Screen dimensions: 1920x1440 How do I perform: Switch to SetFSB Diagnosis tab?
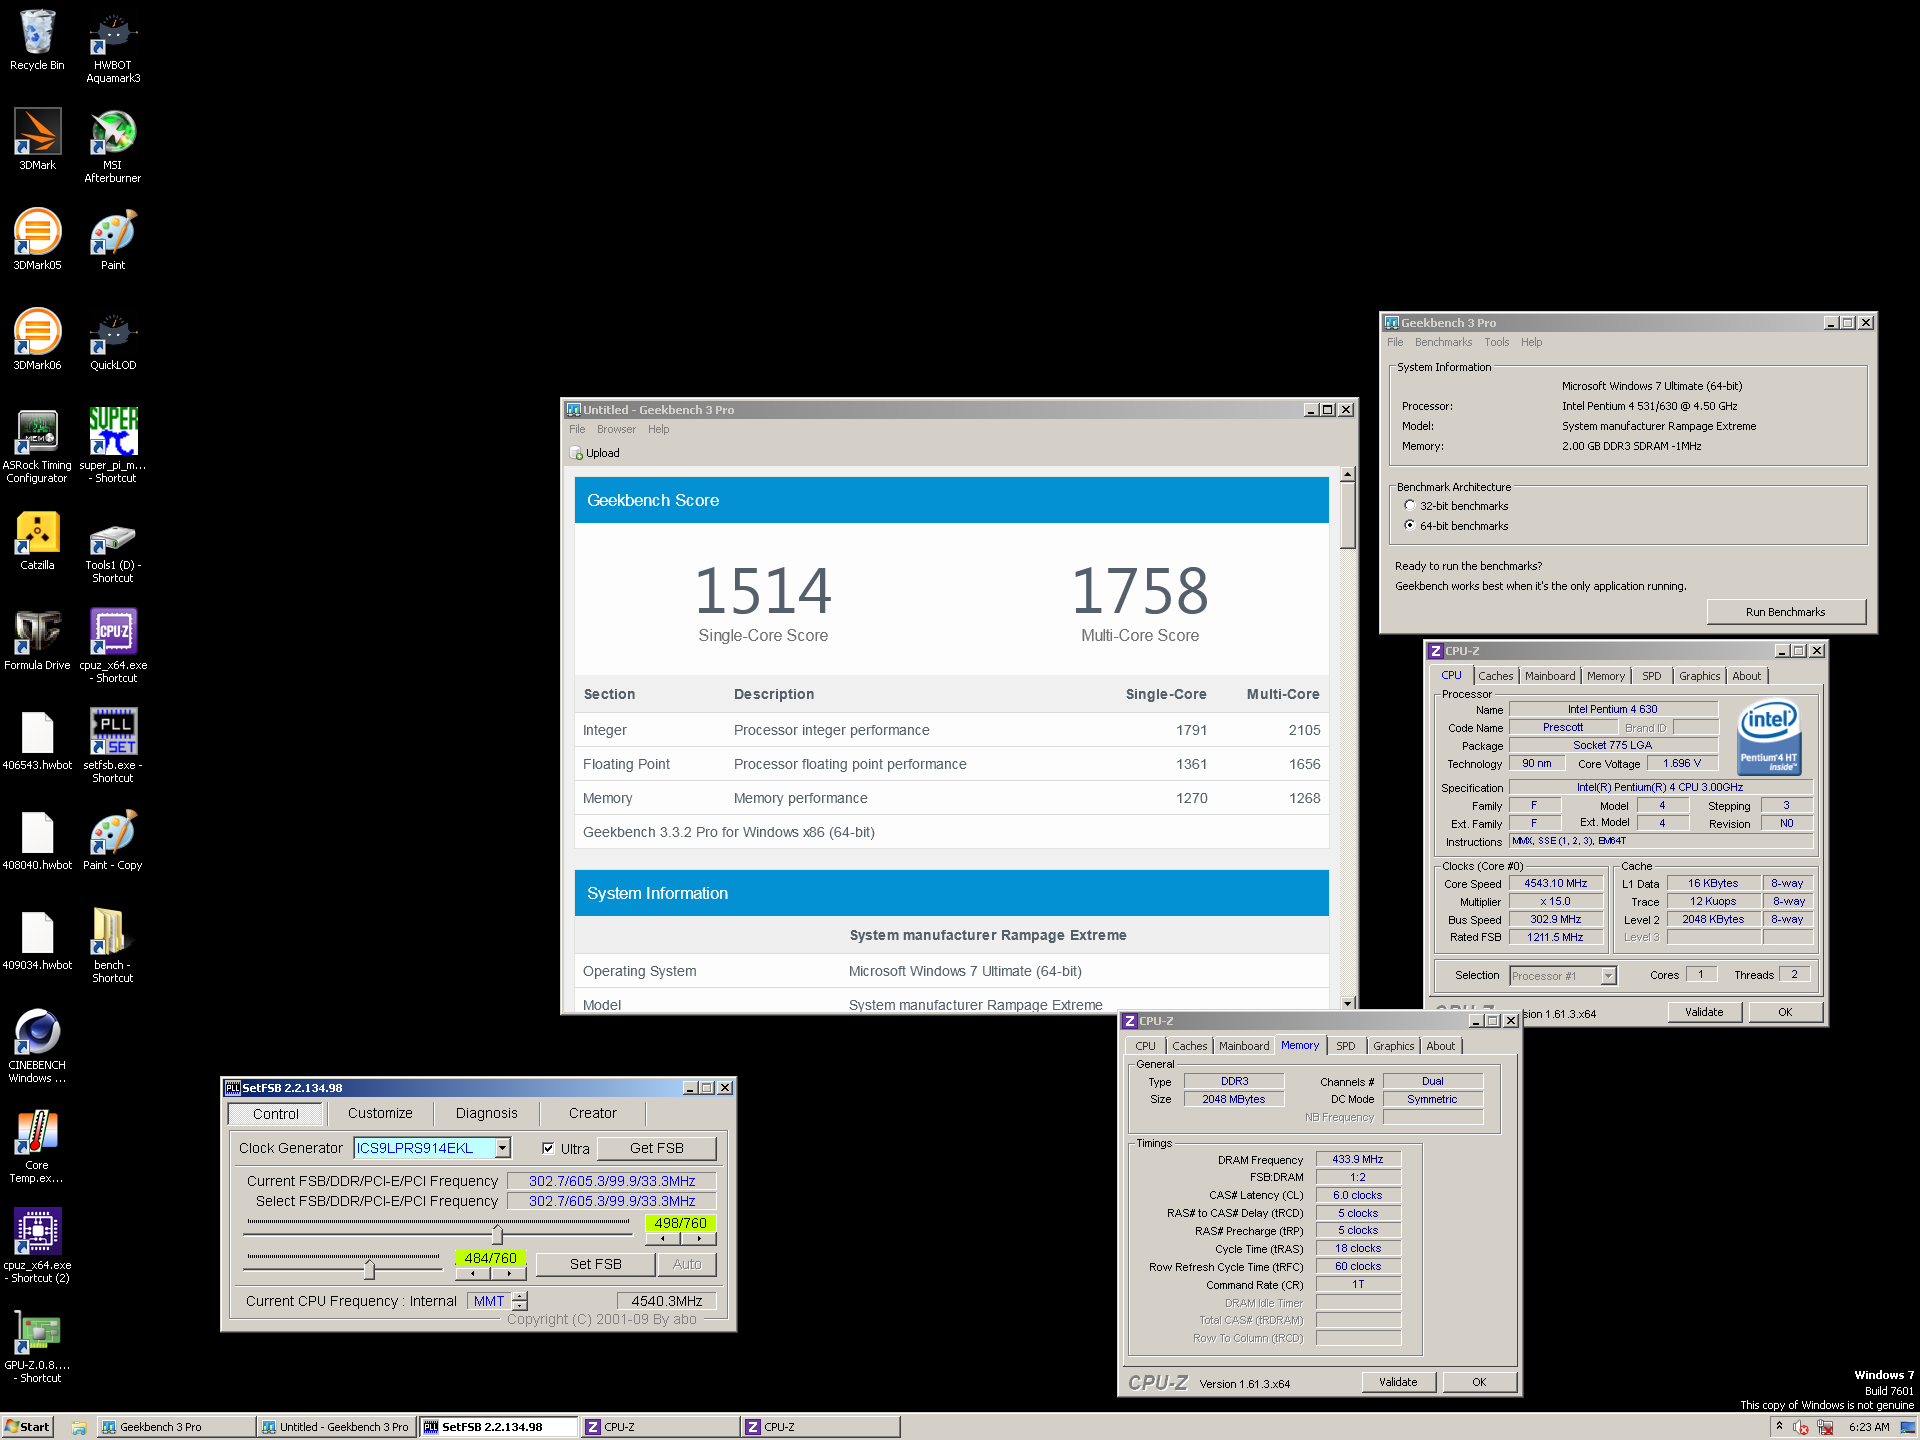click(486, 1113)
